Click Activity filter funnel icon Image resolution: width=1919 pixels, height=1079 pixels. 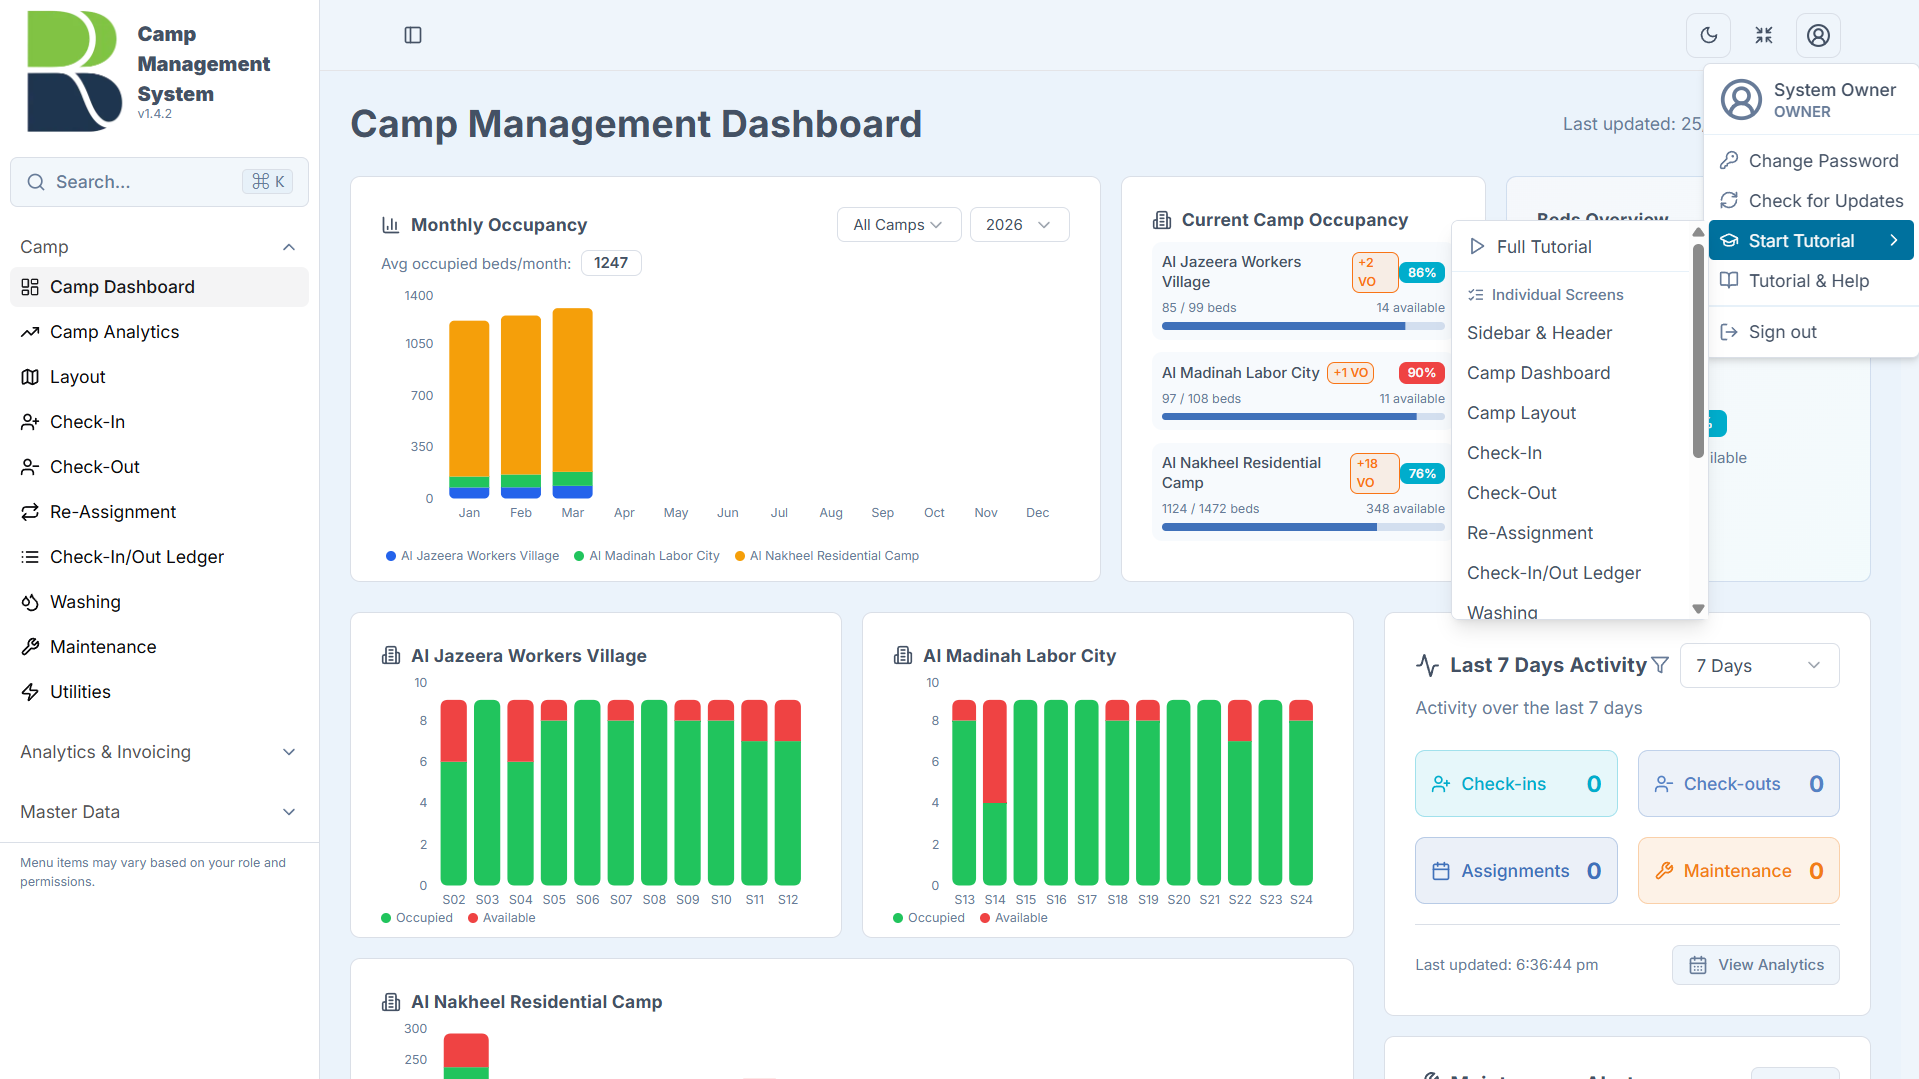pos(1661,665)
